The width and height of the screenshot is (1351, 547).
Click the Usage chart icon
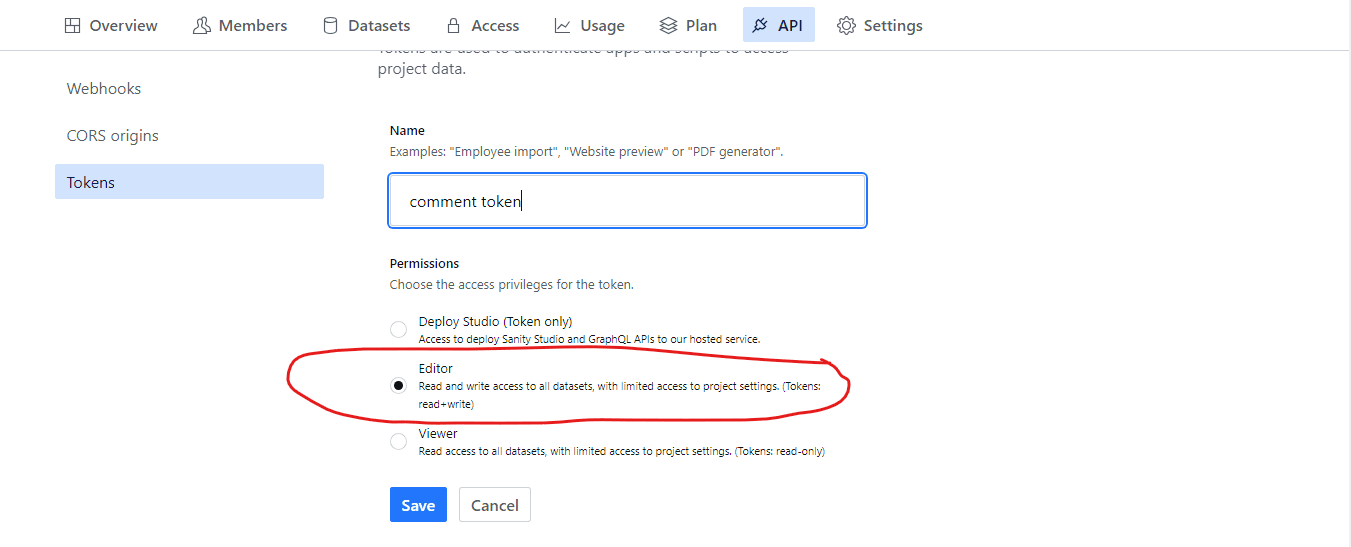click(563, 26)
